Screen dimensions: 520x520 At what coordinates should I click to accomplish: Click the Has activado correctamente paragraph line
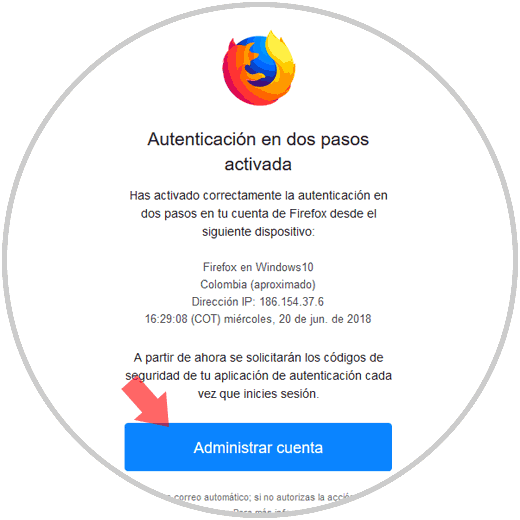258,195
